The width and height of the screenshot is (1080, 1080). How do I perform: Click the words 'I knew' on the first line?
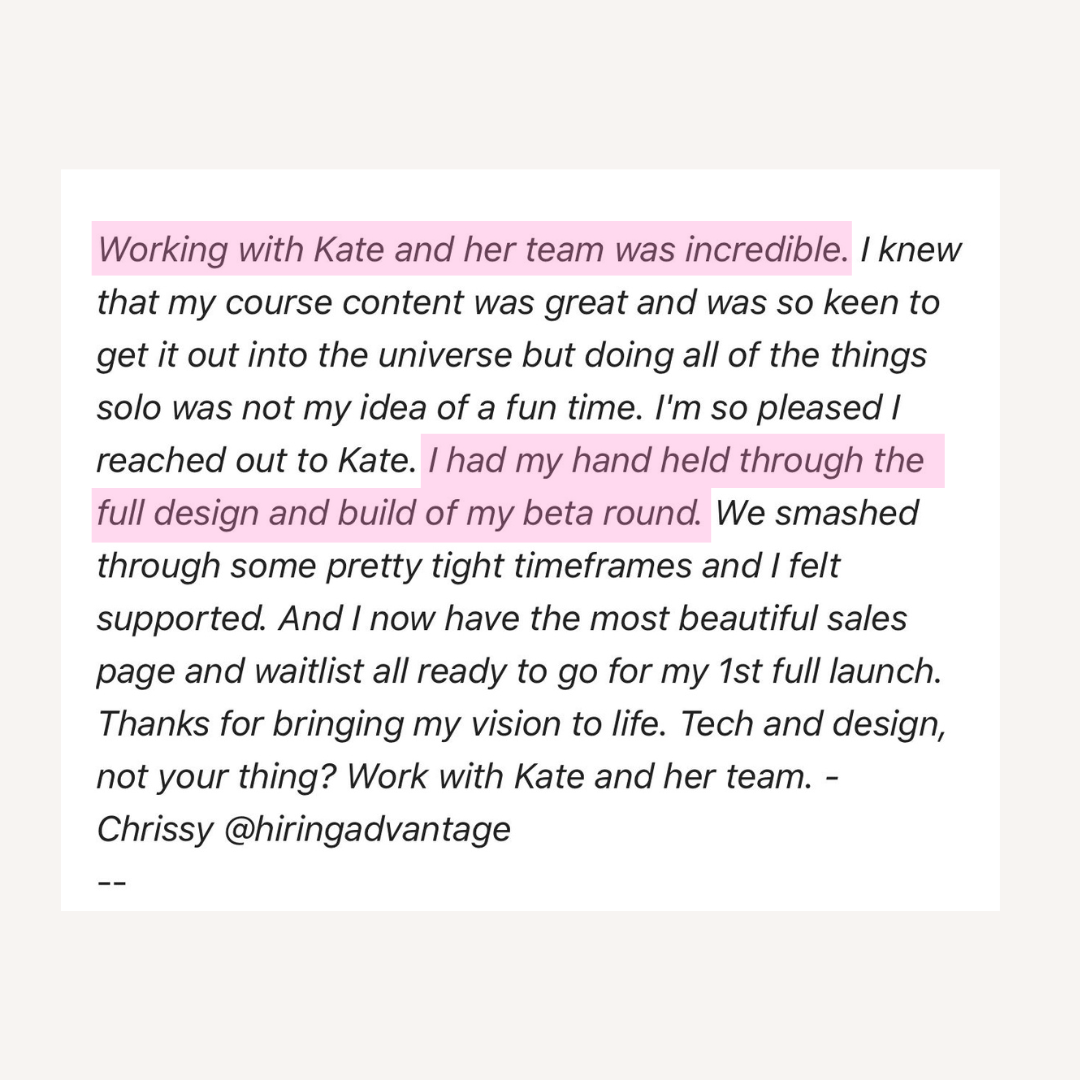[910, 249]
